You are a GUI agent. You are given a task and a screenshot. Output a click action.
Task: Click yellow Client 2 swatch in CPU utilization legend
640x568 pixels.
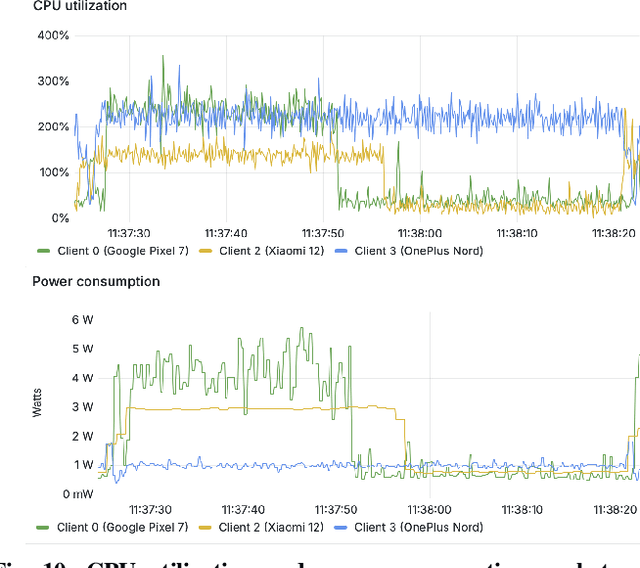click(207, 252)
